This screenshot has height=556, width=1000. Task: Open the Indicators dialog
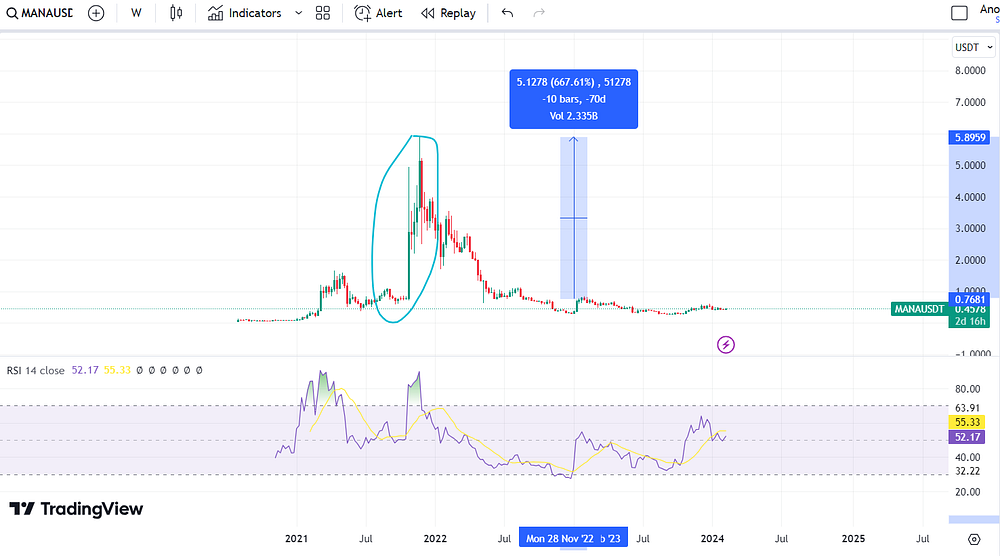[x=244, y=13]
